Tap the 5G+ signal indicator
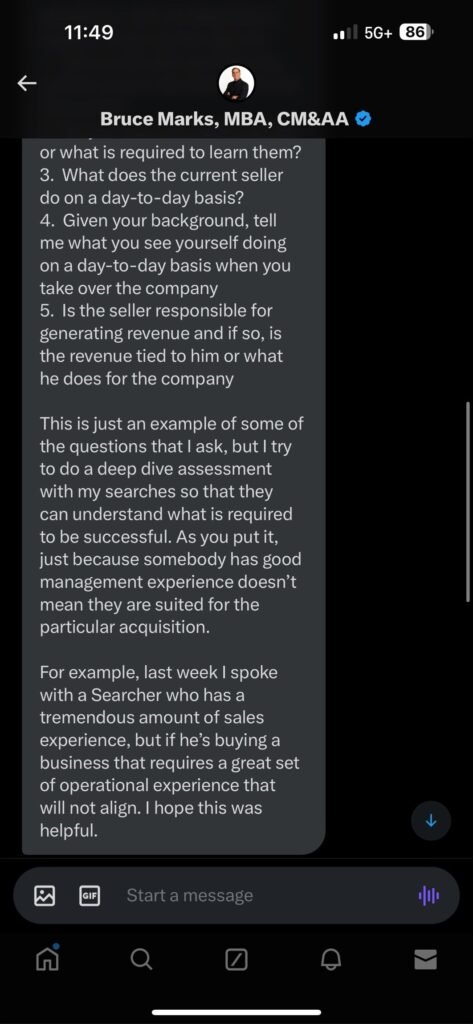The width and height of the screenshot is (473, 1024). pos(378,33)
